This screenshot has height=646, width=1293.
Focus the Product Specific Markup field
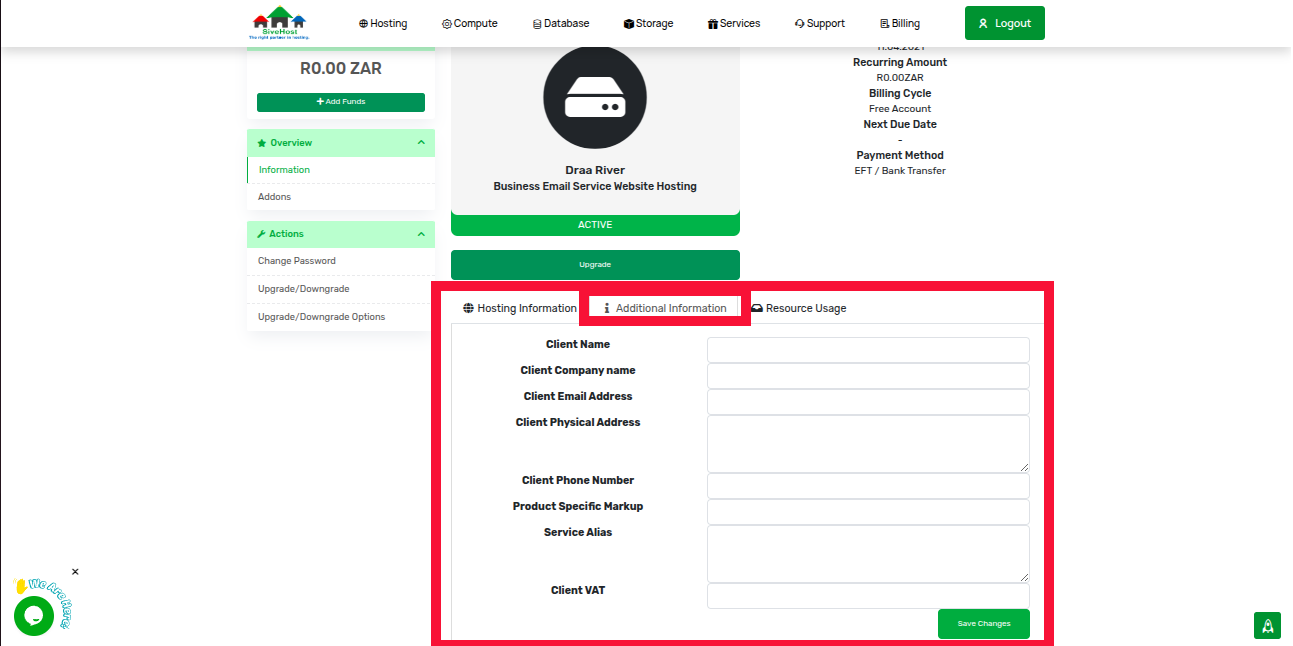[868, 512]
